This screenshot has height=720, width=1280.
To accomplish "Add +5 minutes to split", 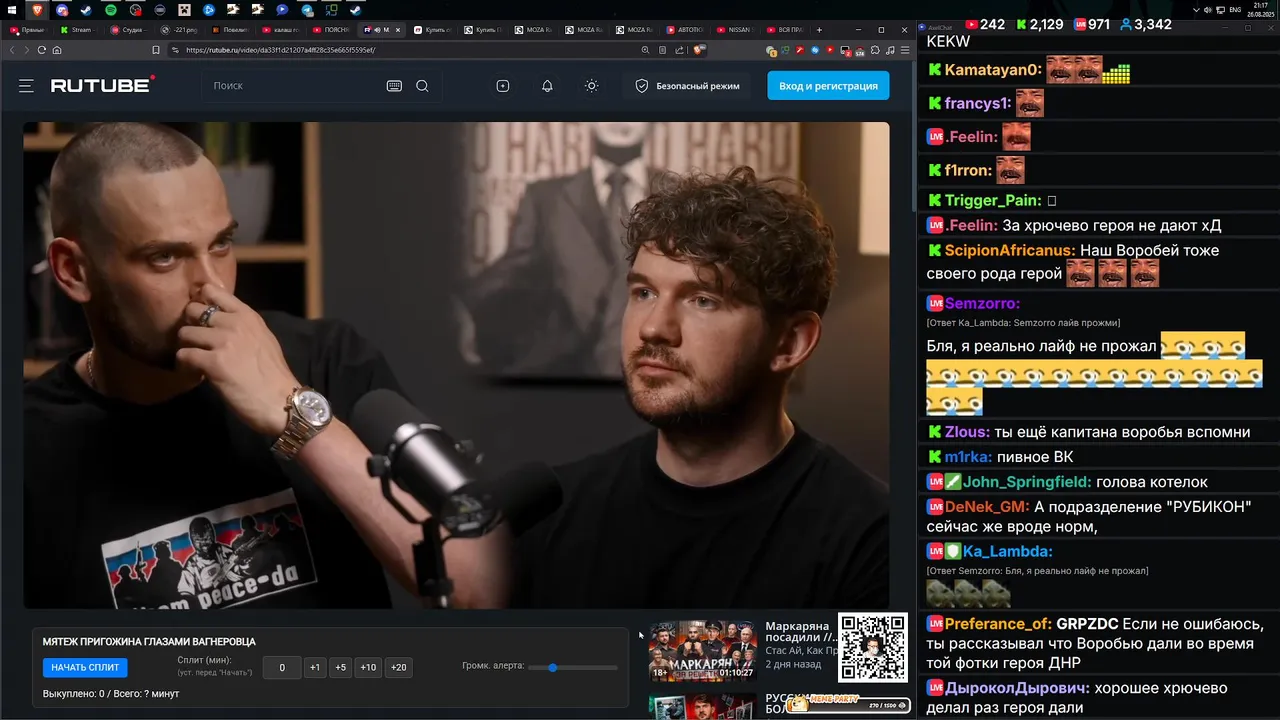I will (x=341, y=667).
